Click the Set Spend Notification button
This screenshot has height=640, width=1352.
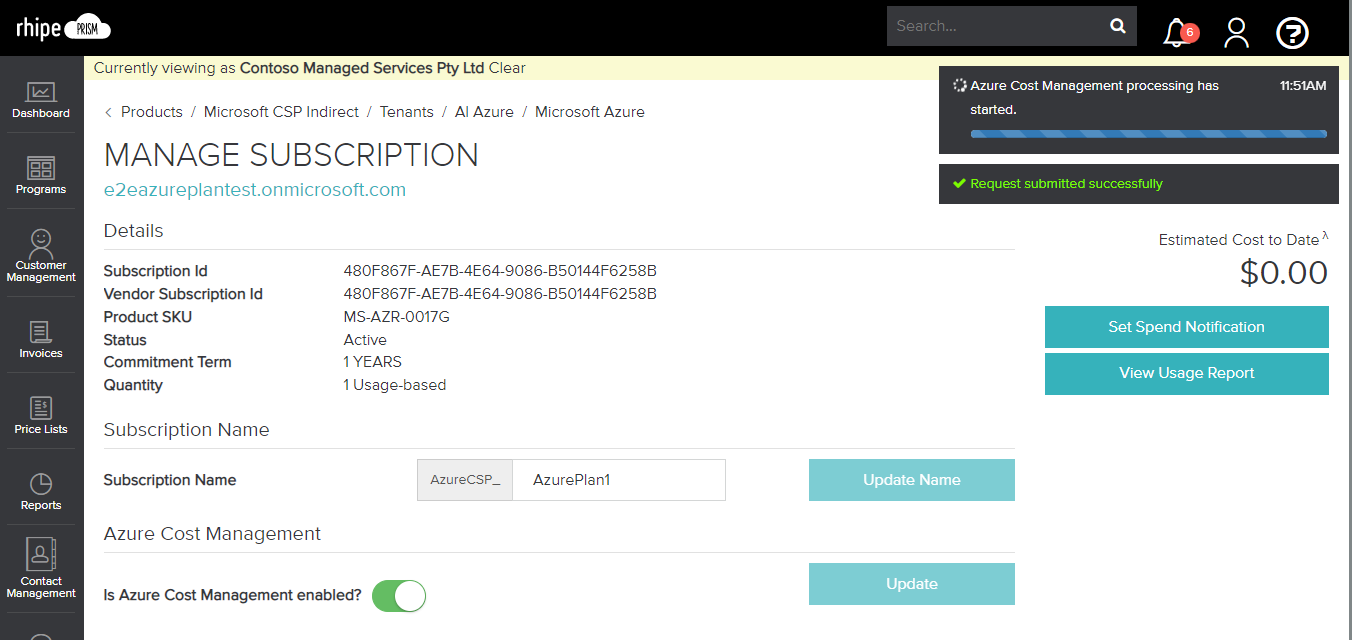tap(1186, 326)
